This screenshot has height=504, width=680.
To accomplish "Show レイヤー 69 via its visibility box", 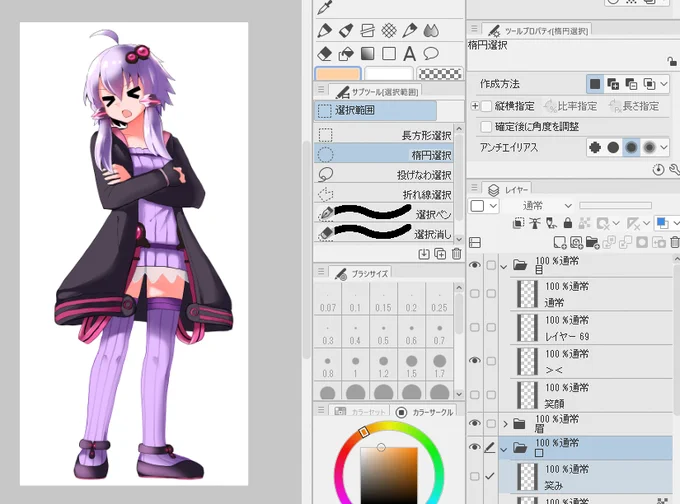I will click(x=475, y=327).
